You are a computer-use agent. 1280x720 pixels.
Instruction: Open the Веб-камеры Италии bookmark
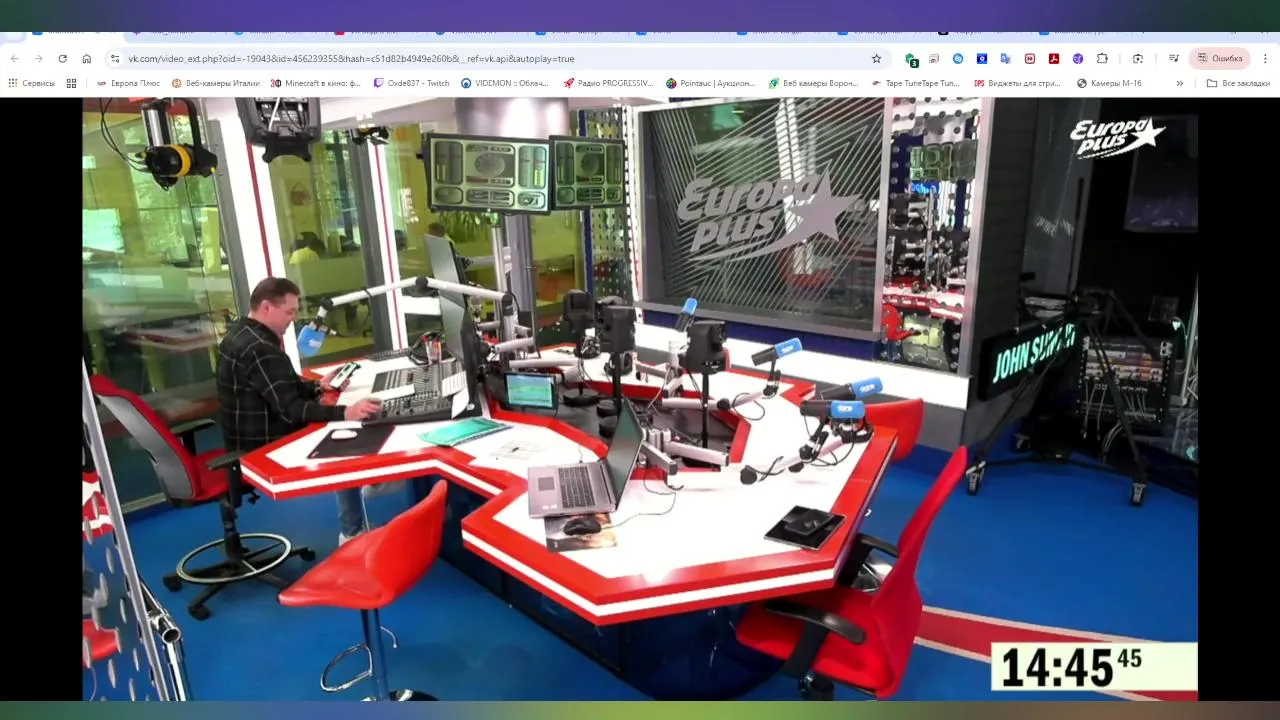[216, 83]
